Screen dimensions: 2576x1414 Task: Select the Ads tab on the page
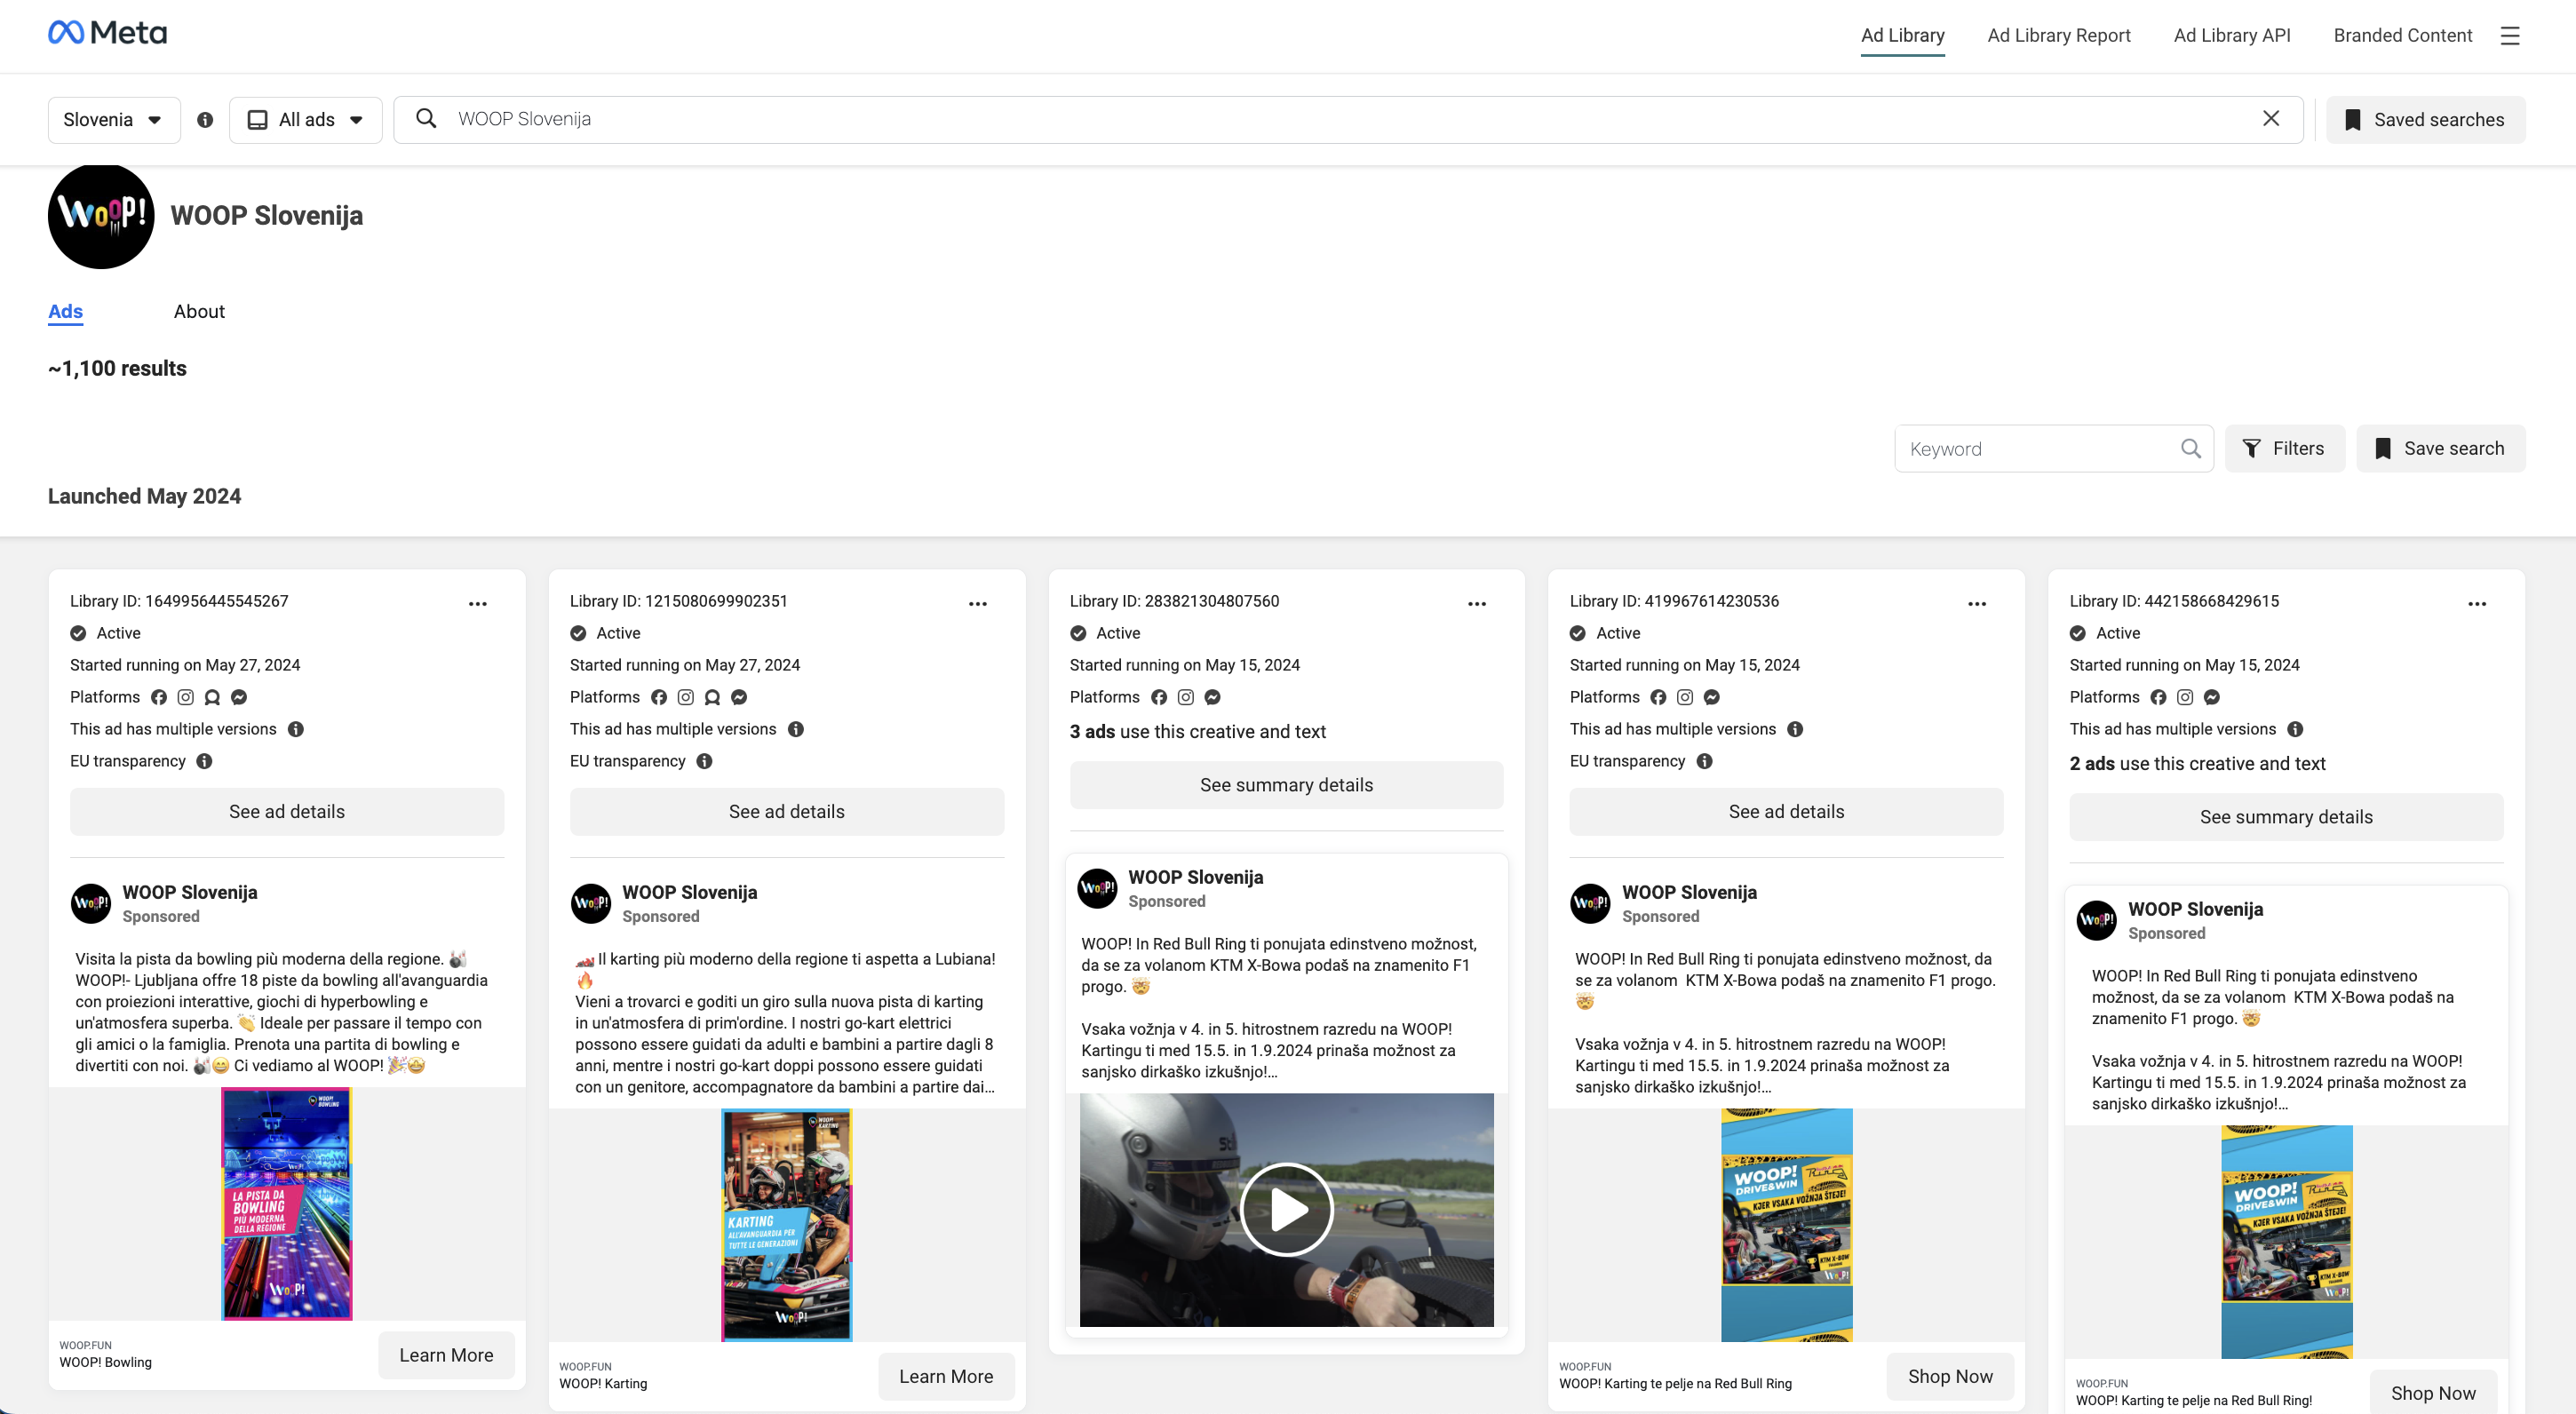click(65, 312)
